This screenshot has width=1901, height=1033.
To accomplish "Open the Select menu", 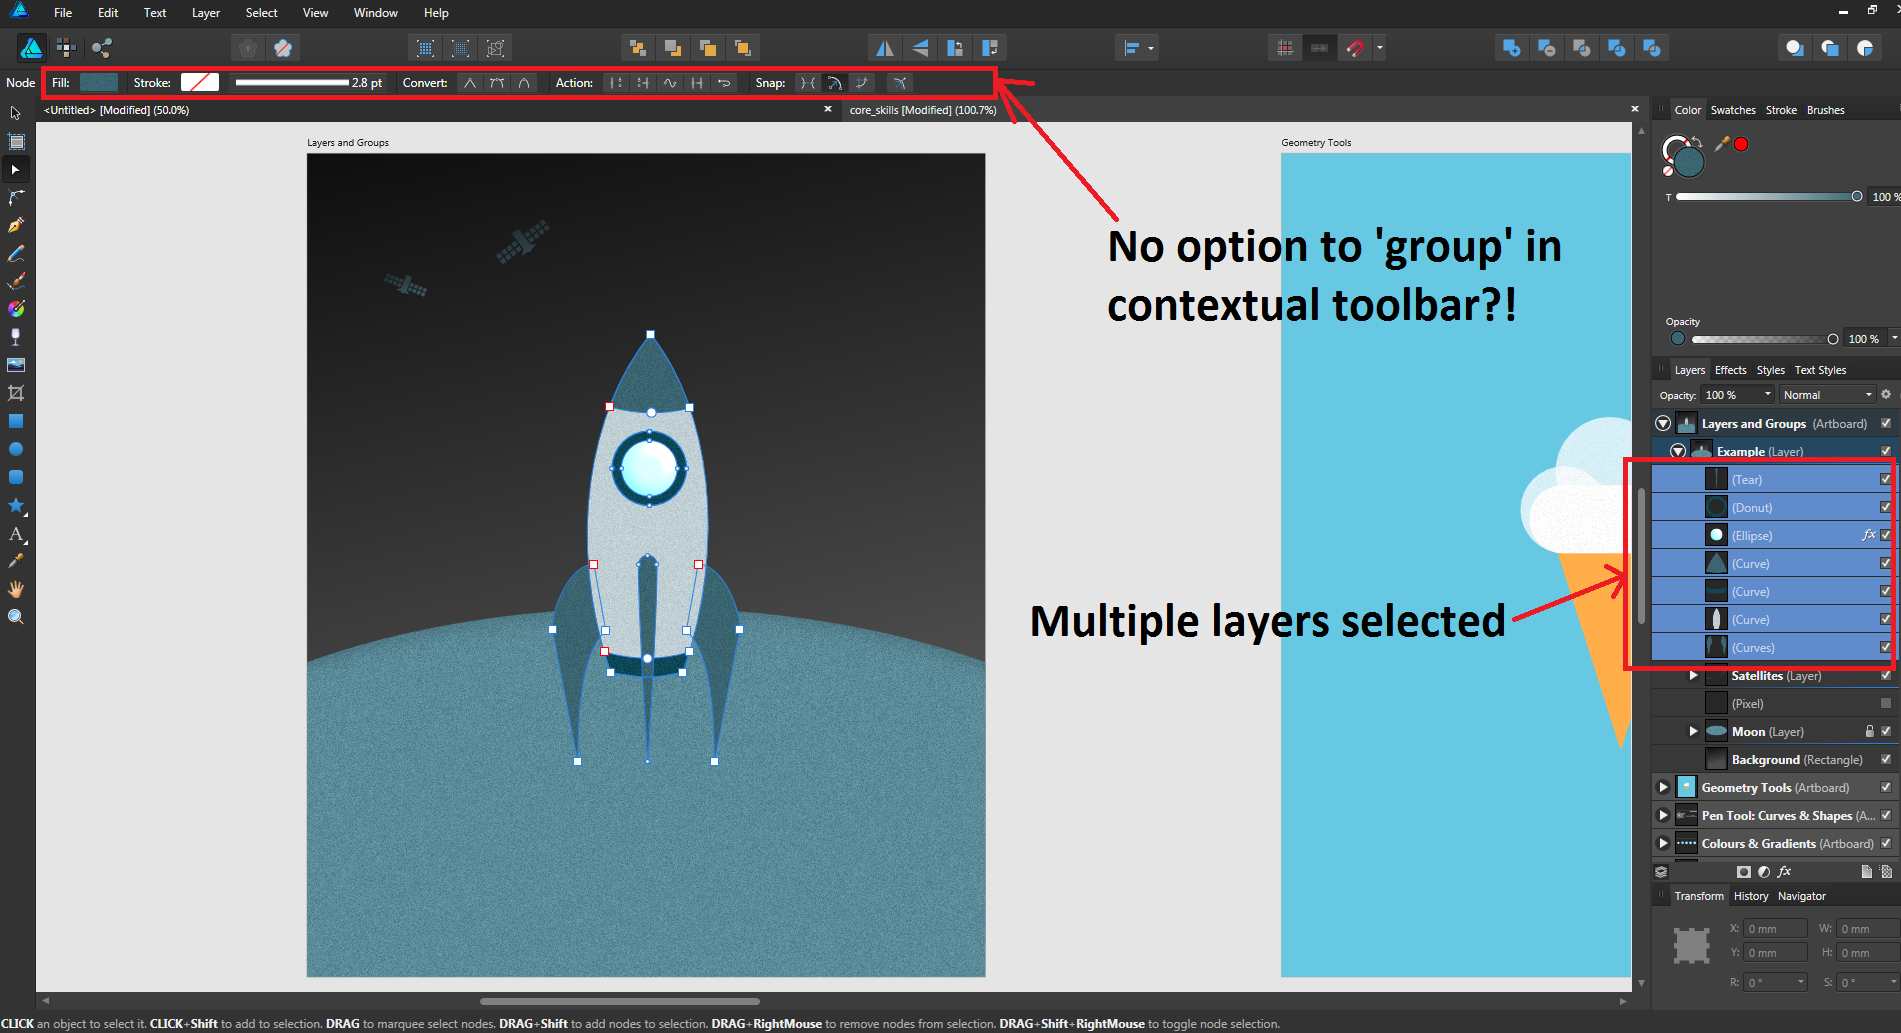I will coord(262,13).
